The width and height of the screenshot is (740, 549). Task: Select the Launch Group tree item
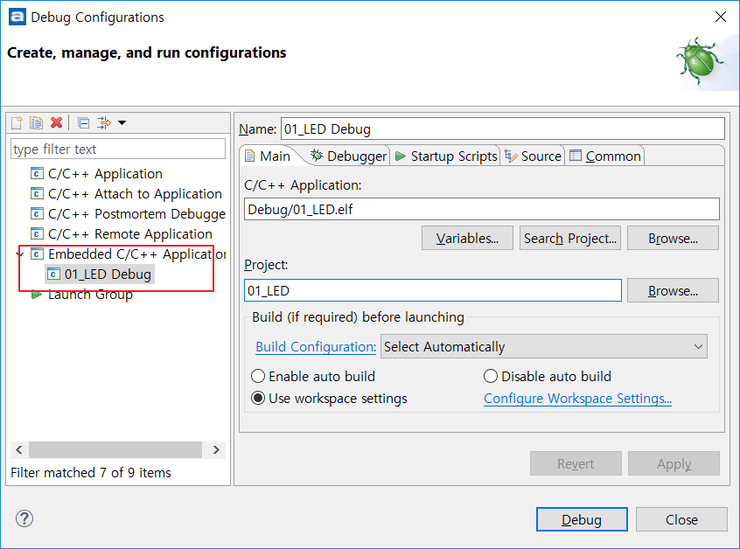(x=90, y=294)
